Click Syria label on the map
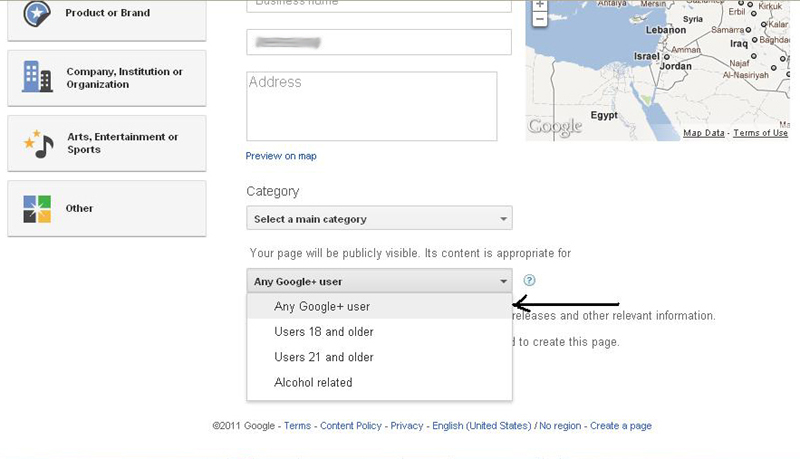 [x=693, y=19]
